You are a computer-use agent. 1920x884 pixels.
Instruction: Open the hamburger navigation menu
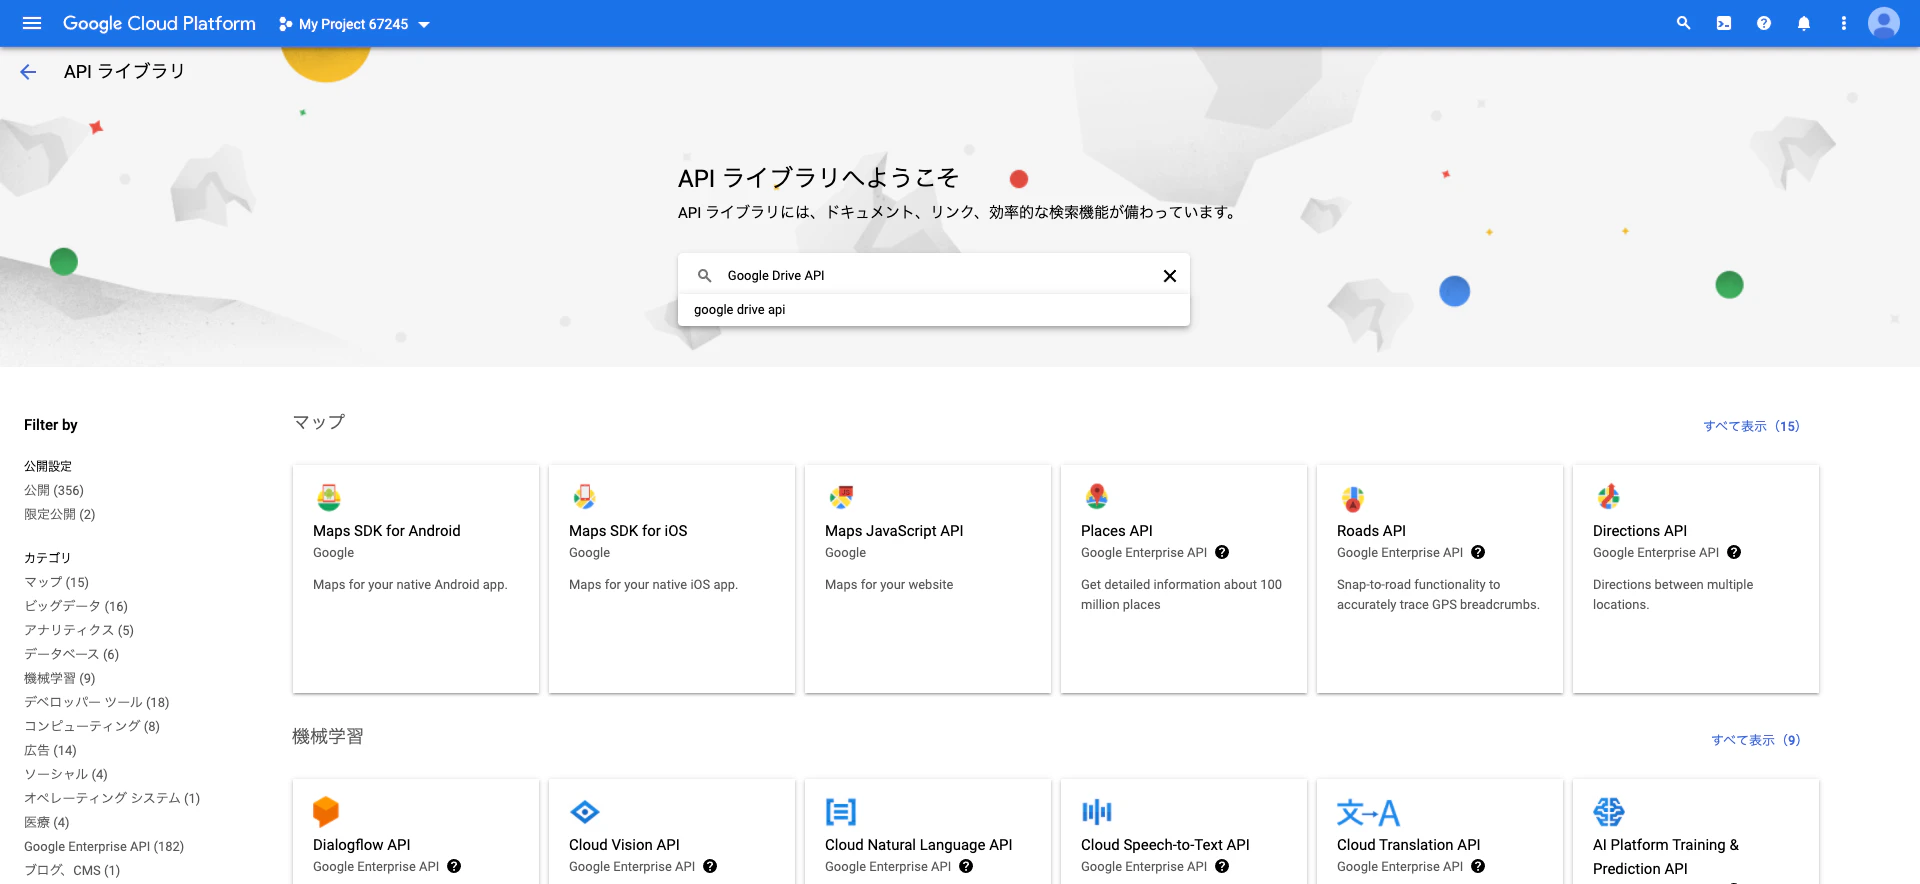32,23
